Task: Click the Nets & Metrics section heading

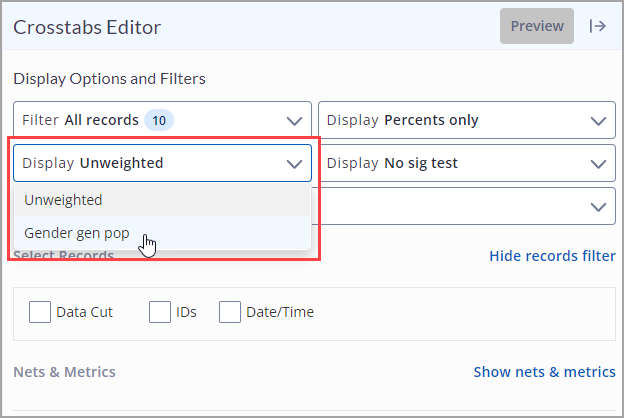Action: click(x=64, y=372)
